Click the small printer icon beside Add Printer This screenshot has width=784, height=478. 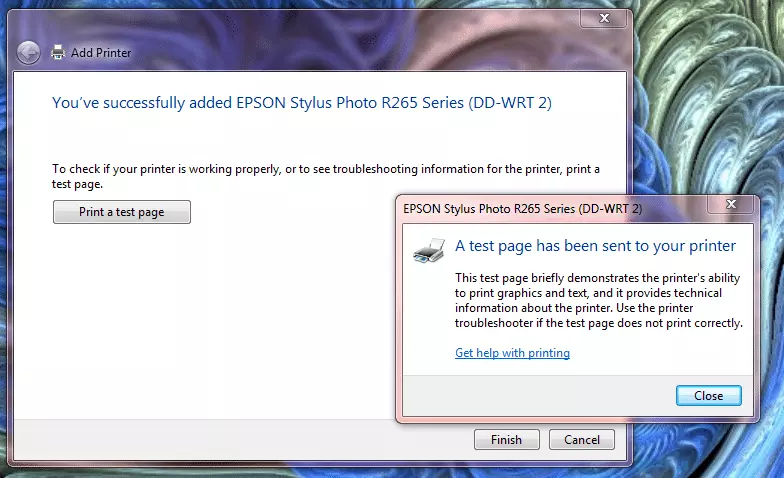pos(58,52)
